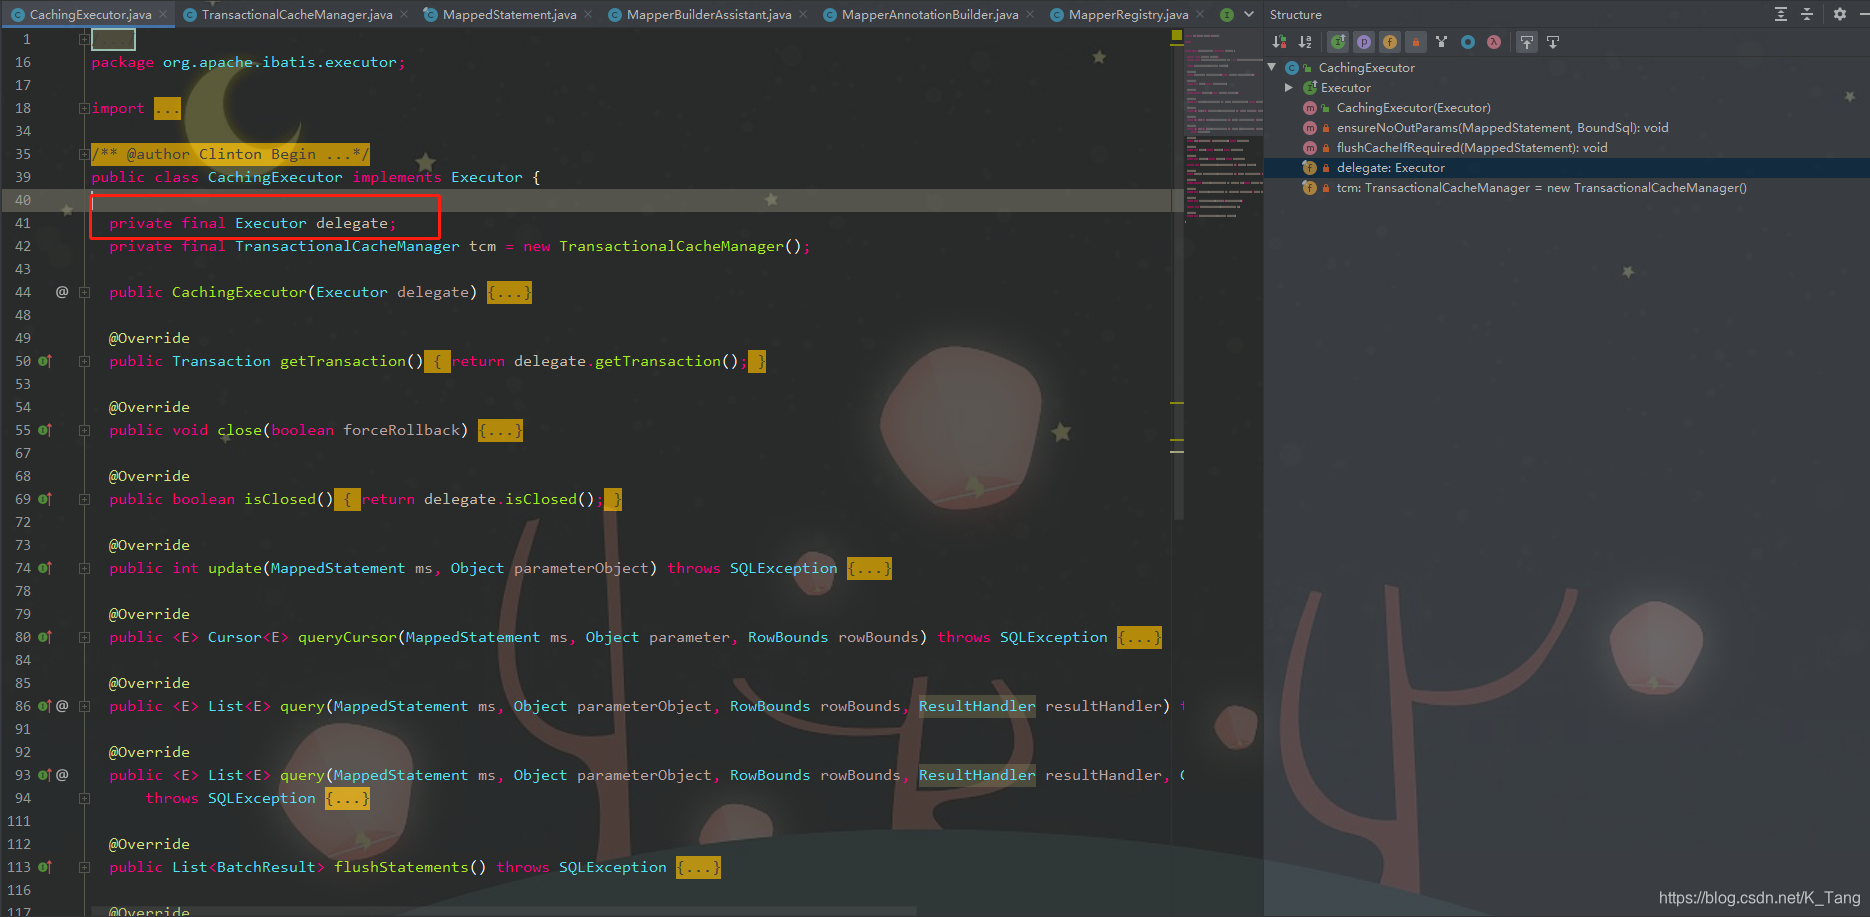The width and height of the screenshot is (1870, 917).
Task: Switch to MappedStatement.java tab
Action: 509,14
